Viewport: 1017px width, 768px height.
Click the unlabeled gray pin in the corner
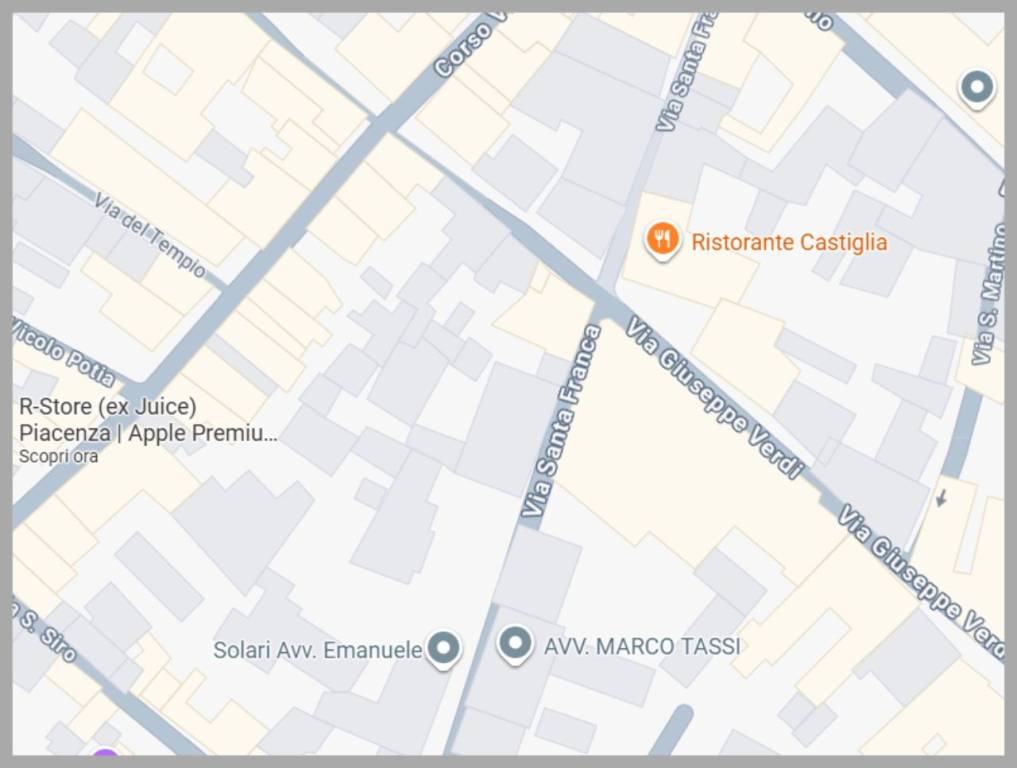click(x=977, y=88)
